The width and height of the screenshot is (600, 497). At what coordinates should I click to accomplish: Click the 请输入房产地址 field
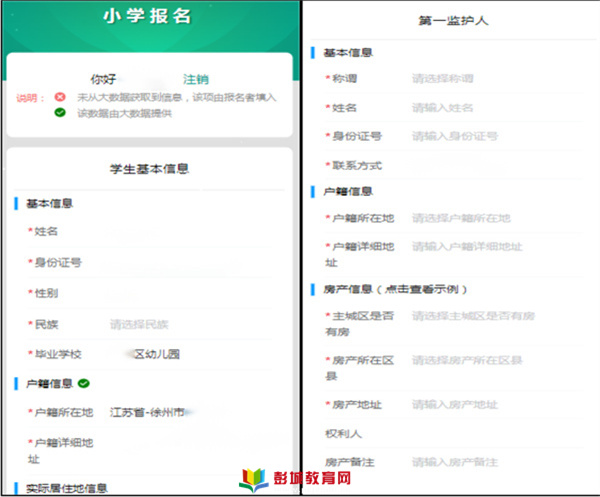tap(455, 405)
